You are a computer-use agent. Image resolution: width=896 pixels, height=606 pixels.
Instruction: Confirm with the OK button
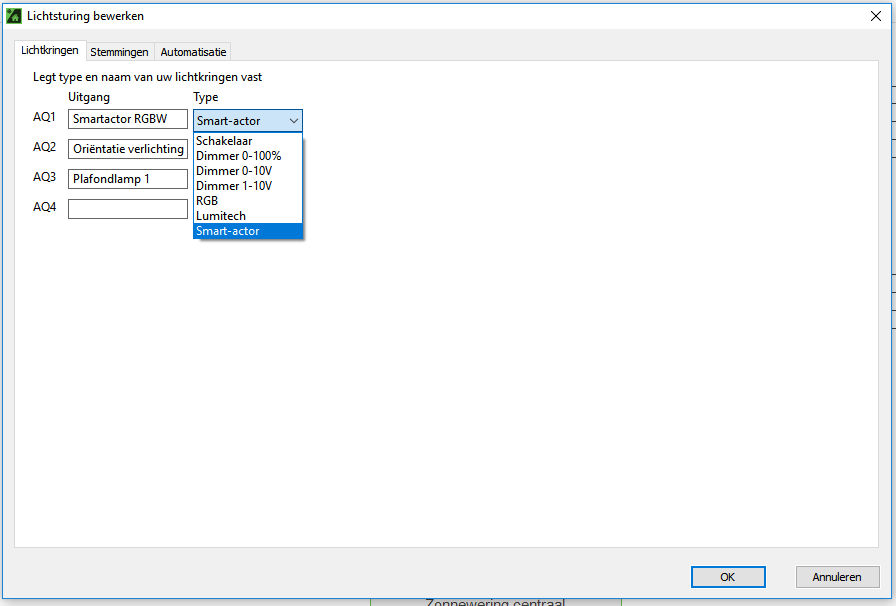(x=727, y=577)
